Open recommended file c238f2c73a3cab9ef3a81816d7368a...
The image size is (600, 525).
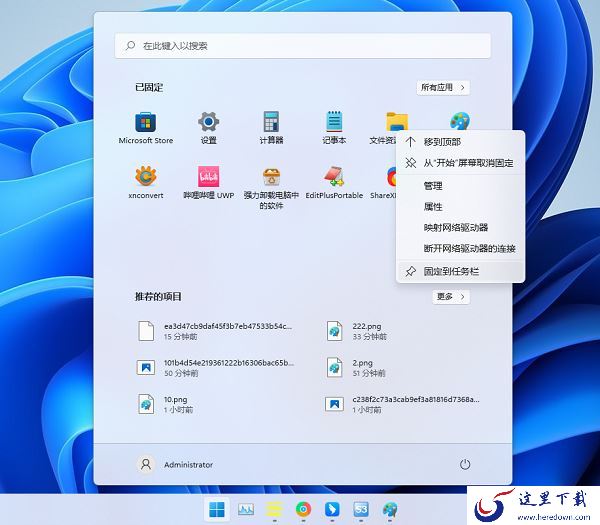(404, 404)
